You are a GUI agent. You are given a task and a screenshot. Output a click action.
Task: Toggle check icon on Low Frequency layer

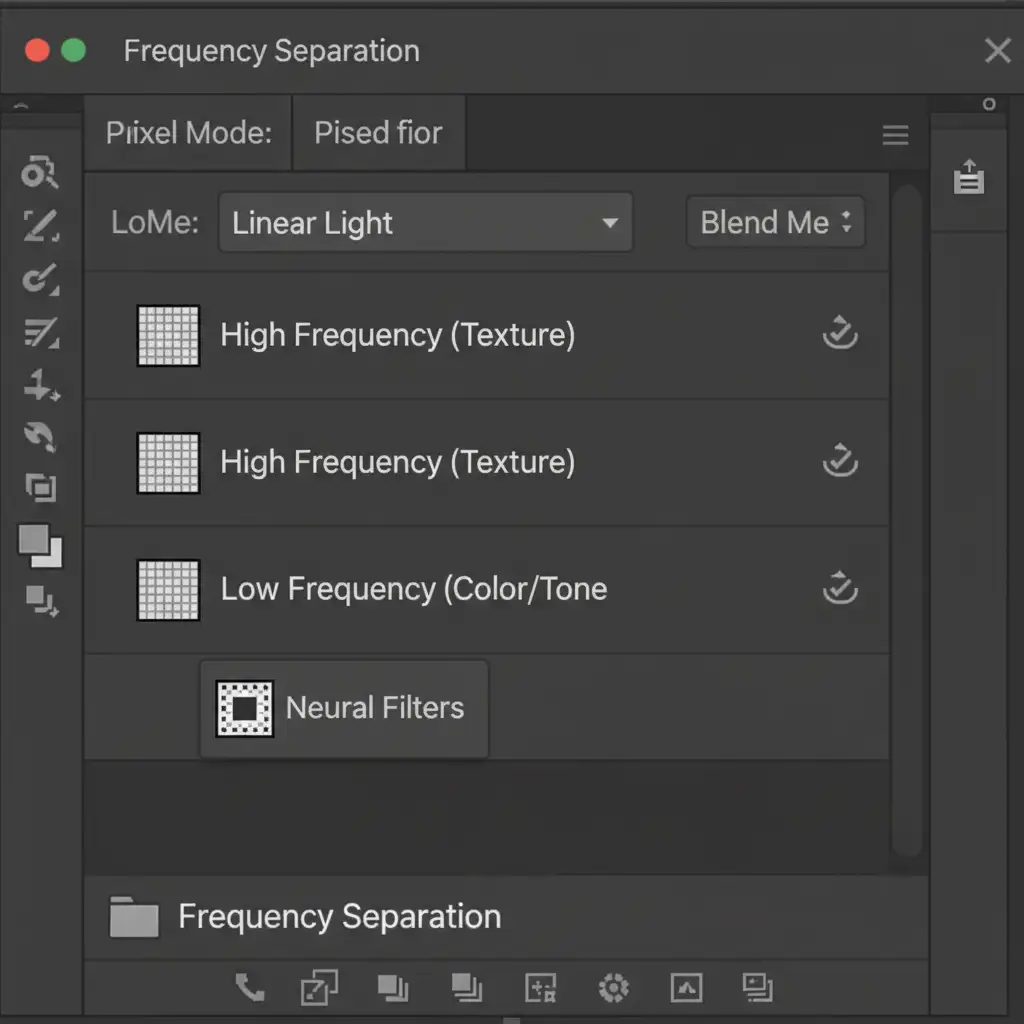click(840, 589)
